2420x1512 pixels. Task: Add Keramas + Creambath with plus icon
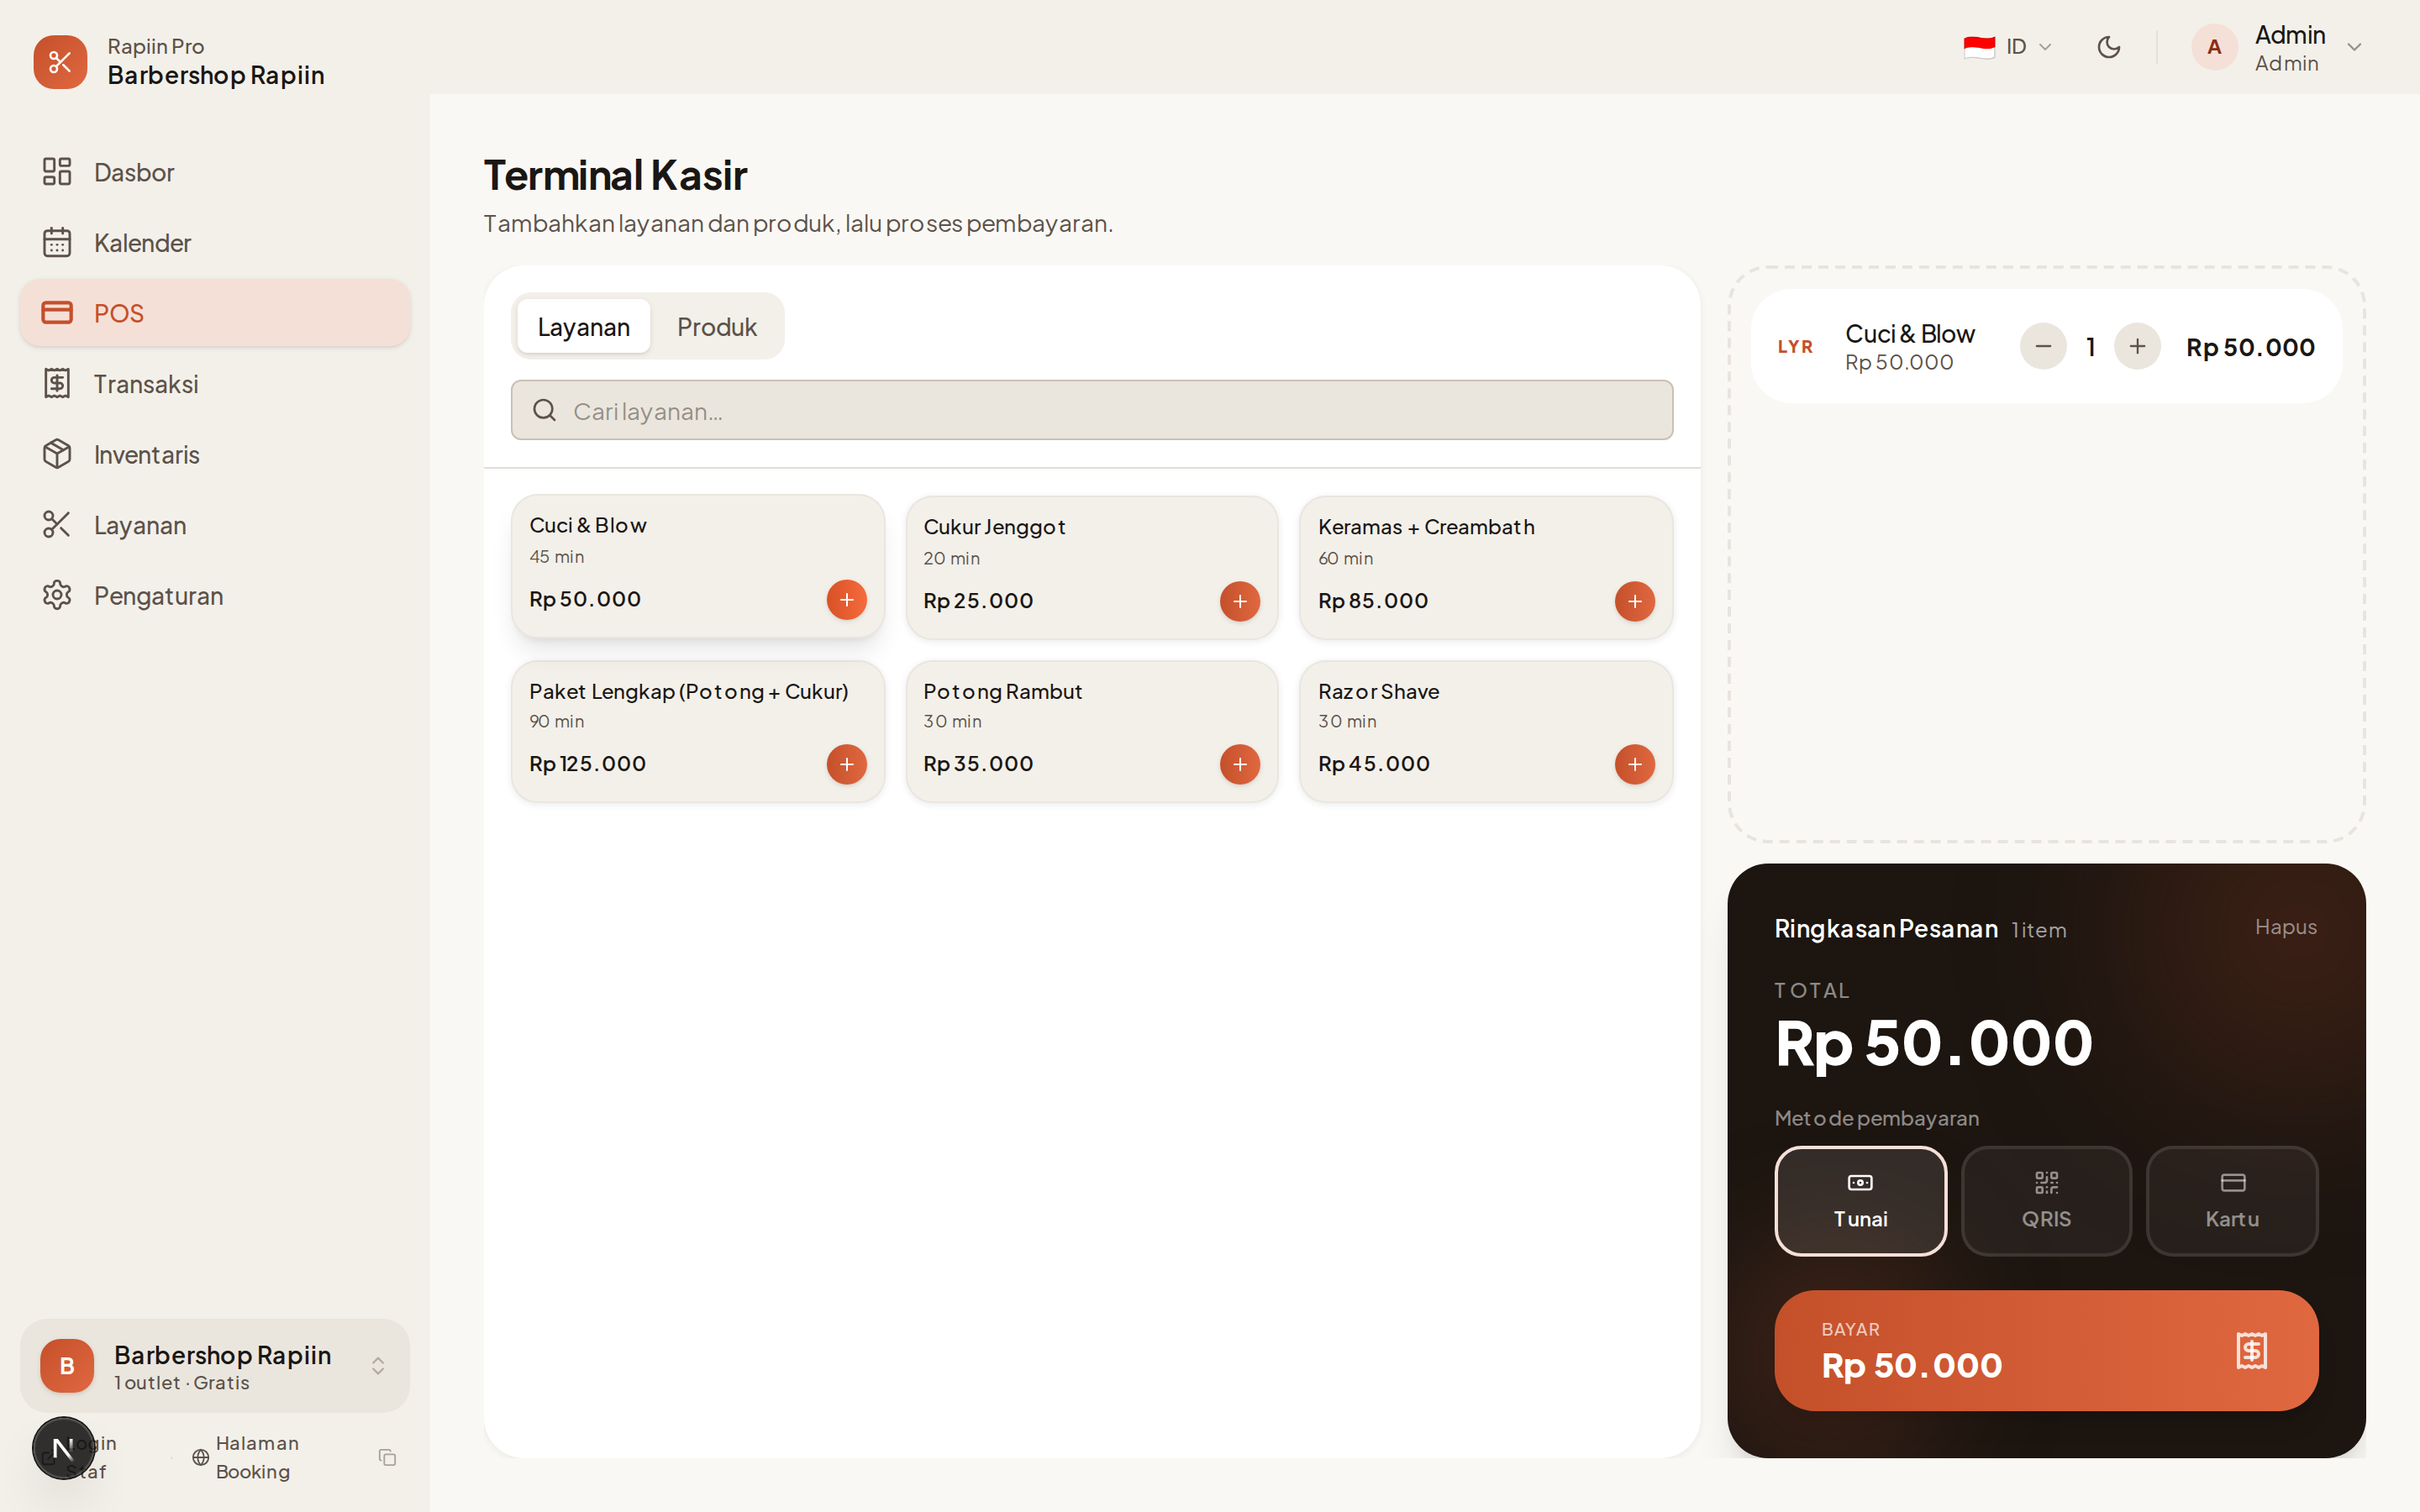(x=1634, y=601)
